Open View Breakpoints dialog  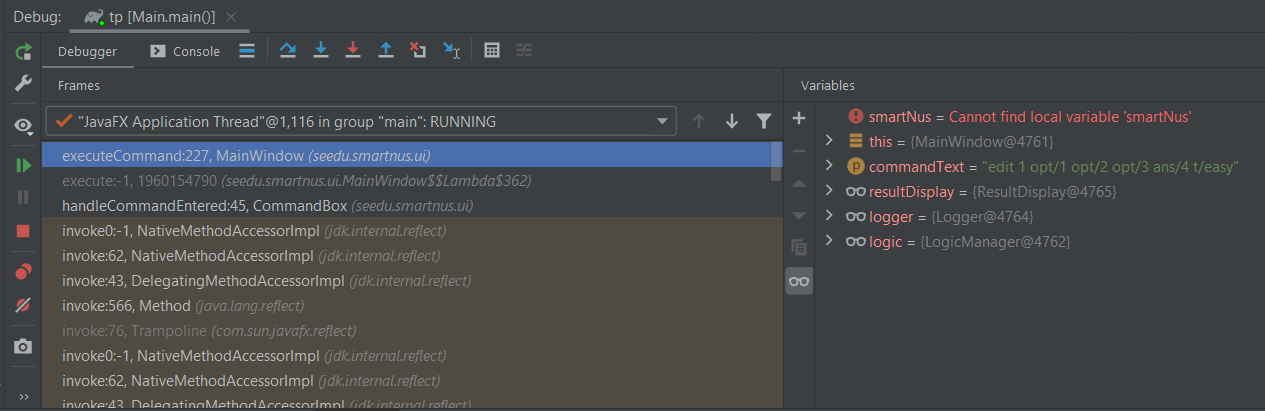(x=23, y=272)
